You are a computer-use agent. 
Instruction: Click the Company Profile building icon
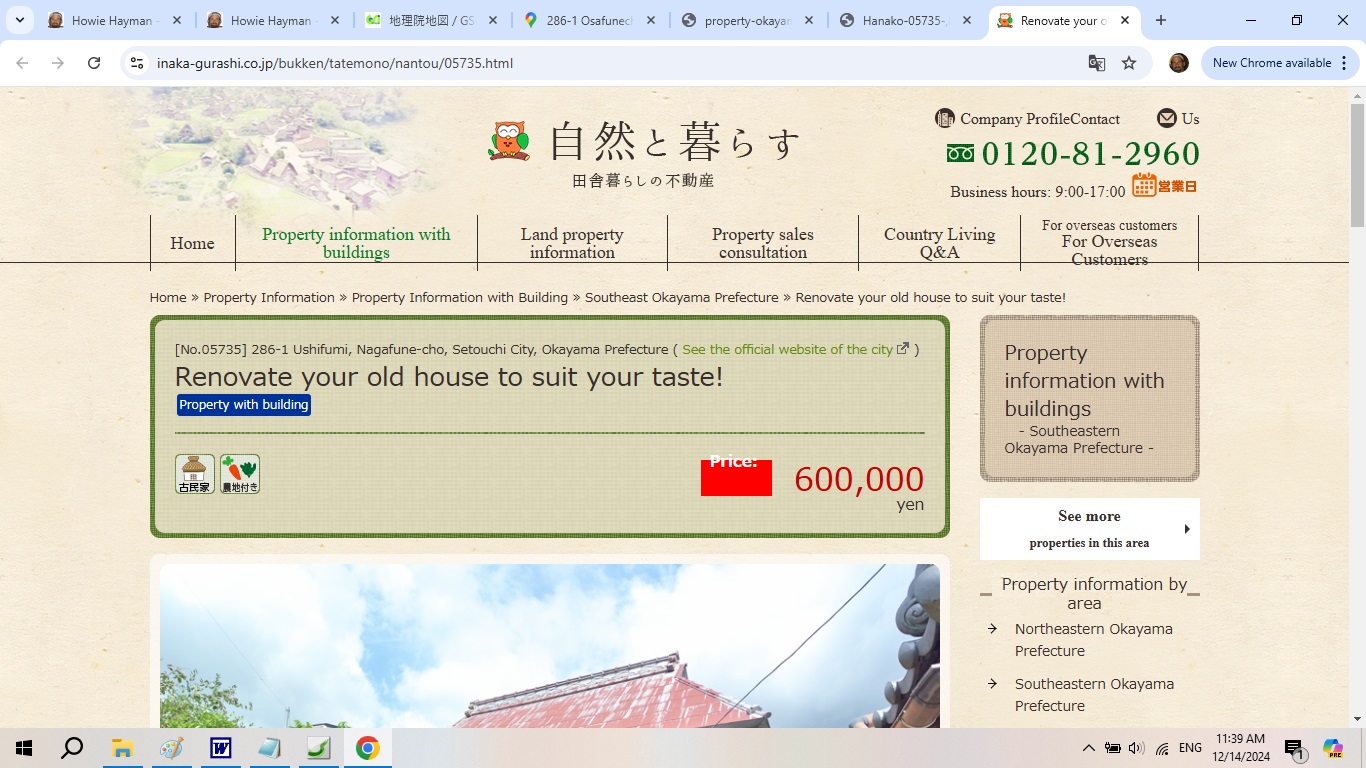[x=944, y=118]
